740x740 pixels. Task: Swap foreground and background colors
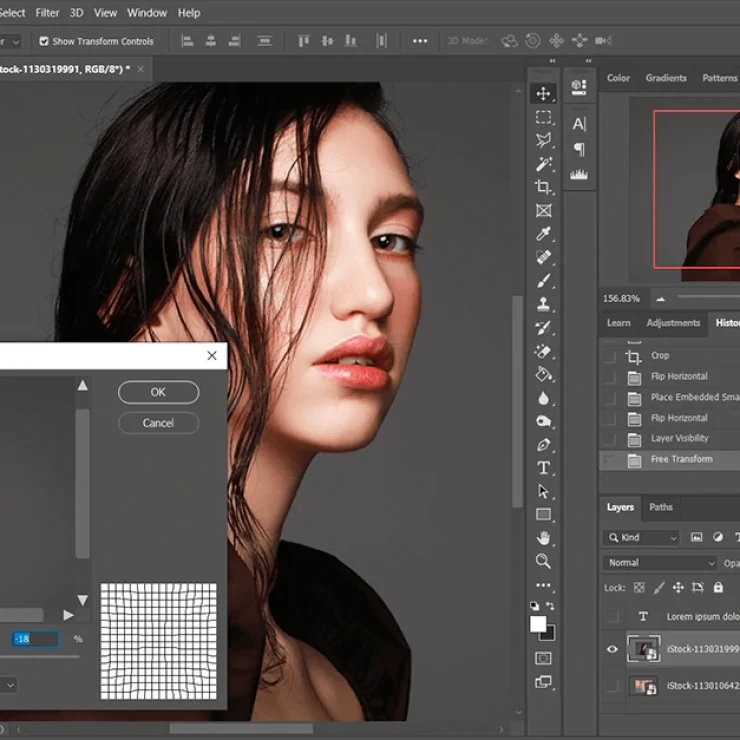(550, 605)
